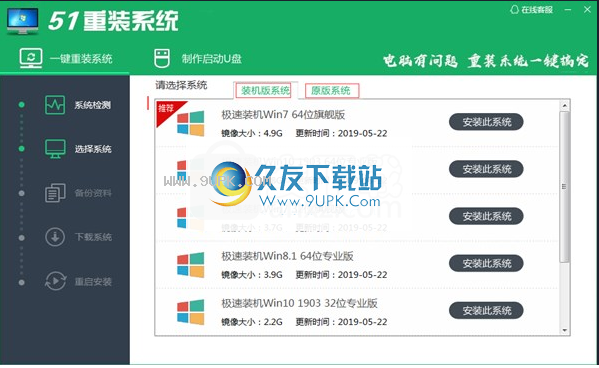Click the 51重装系统 computer logo icon

coord(22,21)
